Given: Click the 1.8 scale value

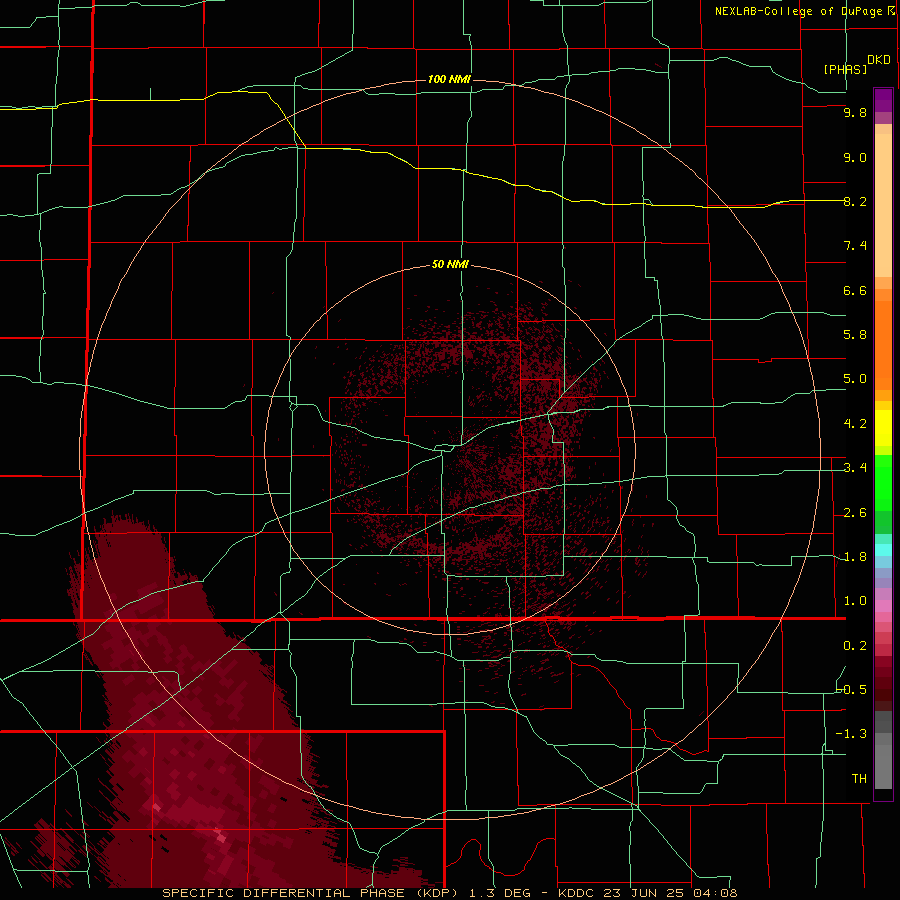Looking at the screenshot, I should point(855,557).
